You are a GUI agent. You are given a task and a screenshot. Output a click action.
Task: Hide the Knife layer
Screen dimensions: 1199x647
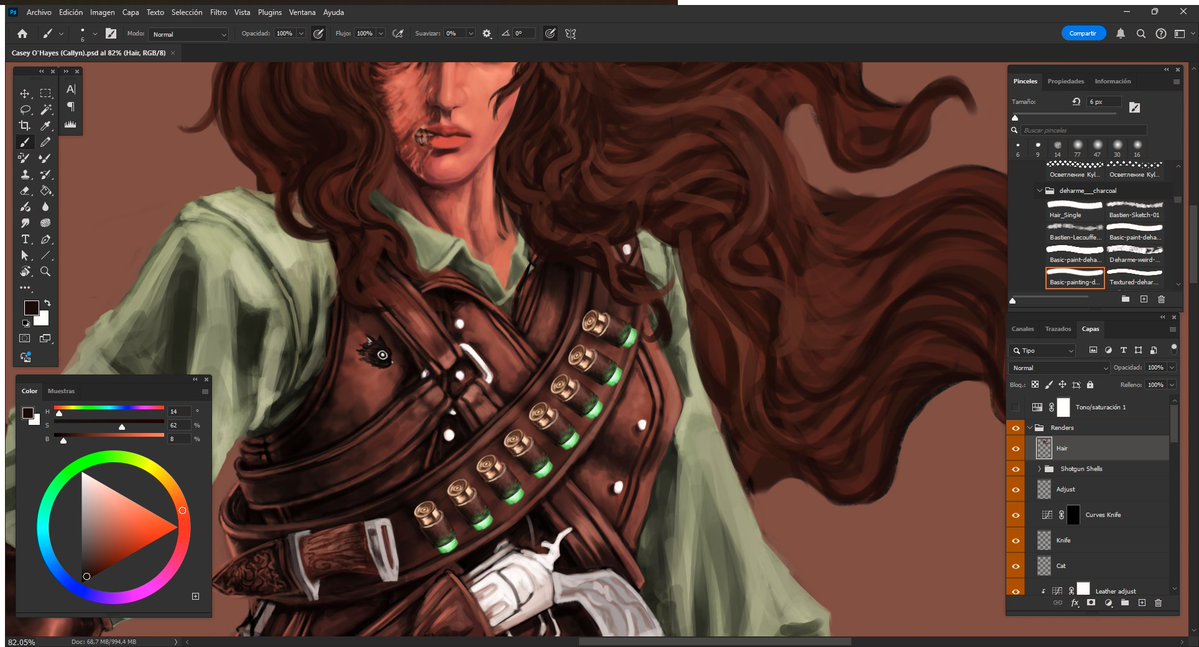coord(1015,541)
